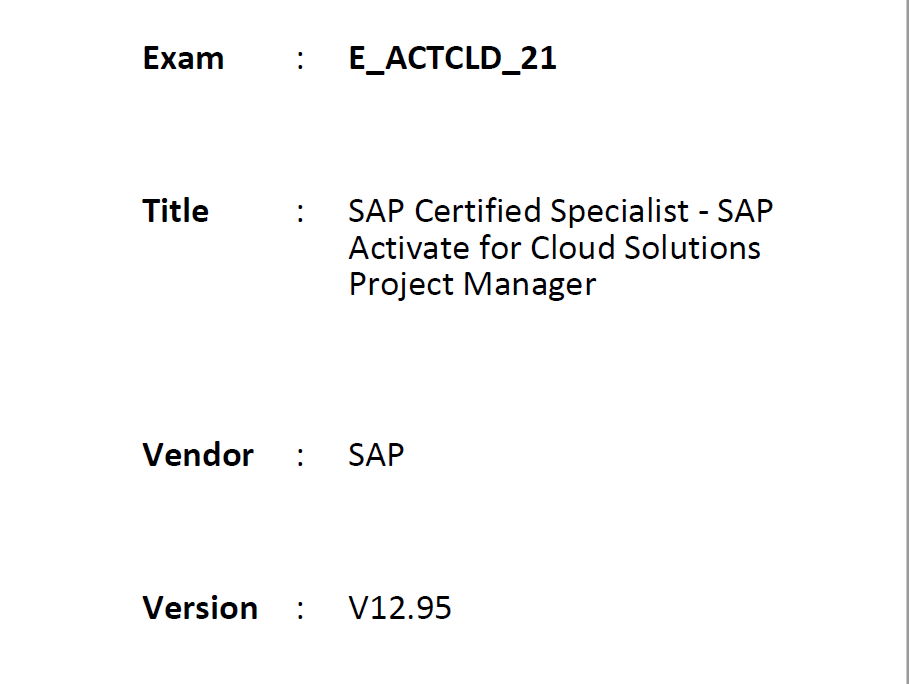Image resolution: width=909 pixels, height=684 pixels.
Task: Click the colon after the Vendor label
Action: 300,457
